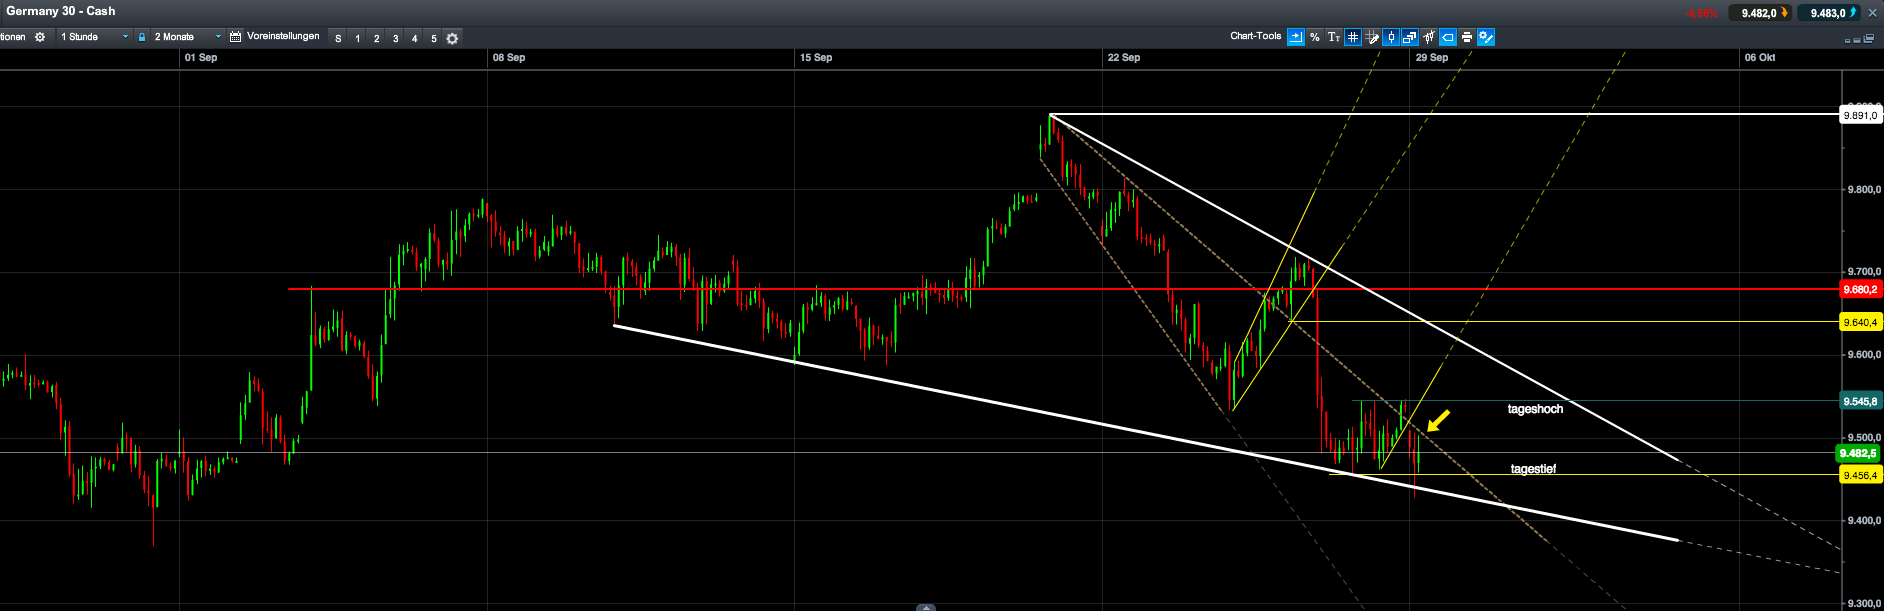Click the 9.891,0 price level label
Image resolution: width=1884 pixels, height=611 pixels.
pyautogui.click(x=1860, y=116)
